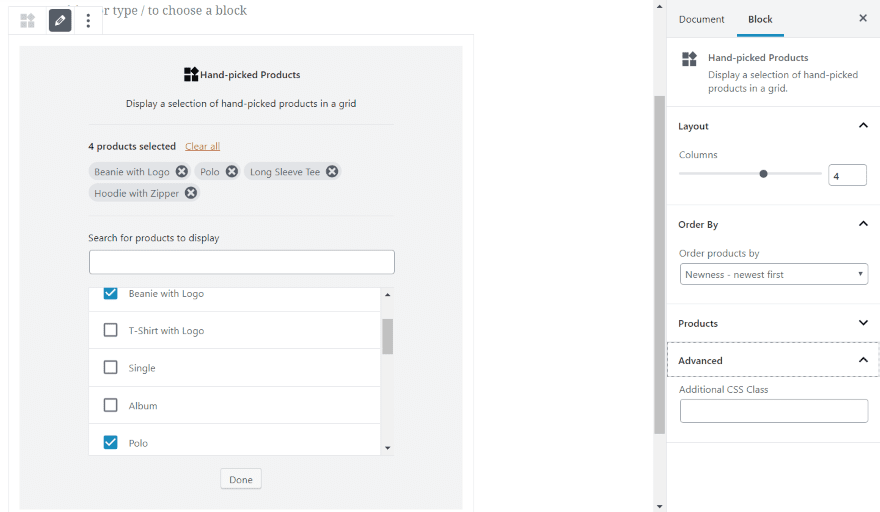This screenshot has height=512, width=880.
Task: Remove Hoodie with Zipper tag
Action: 191,193
